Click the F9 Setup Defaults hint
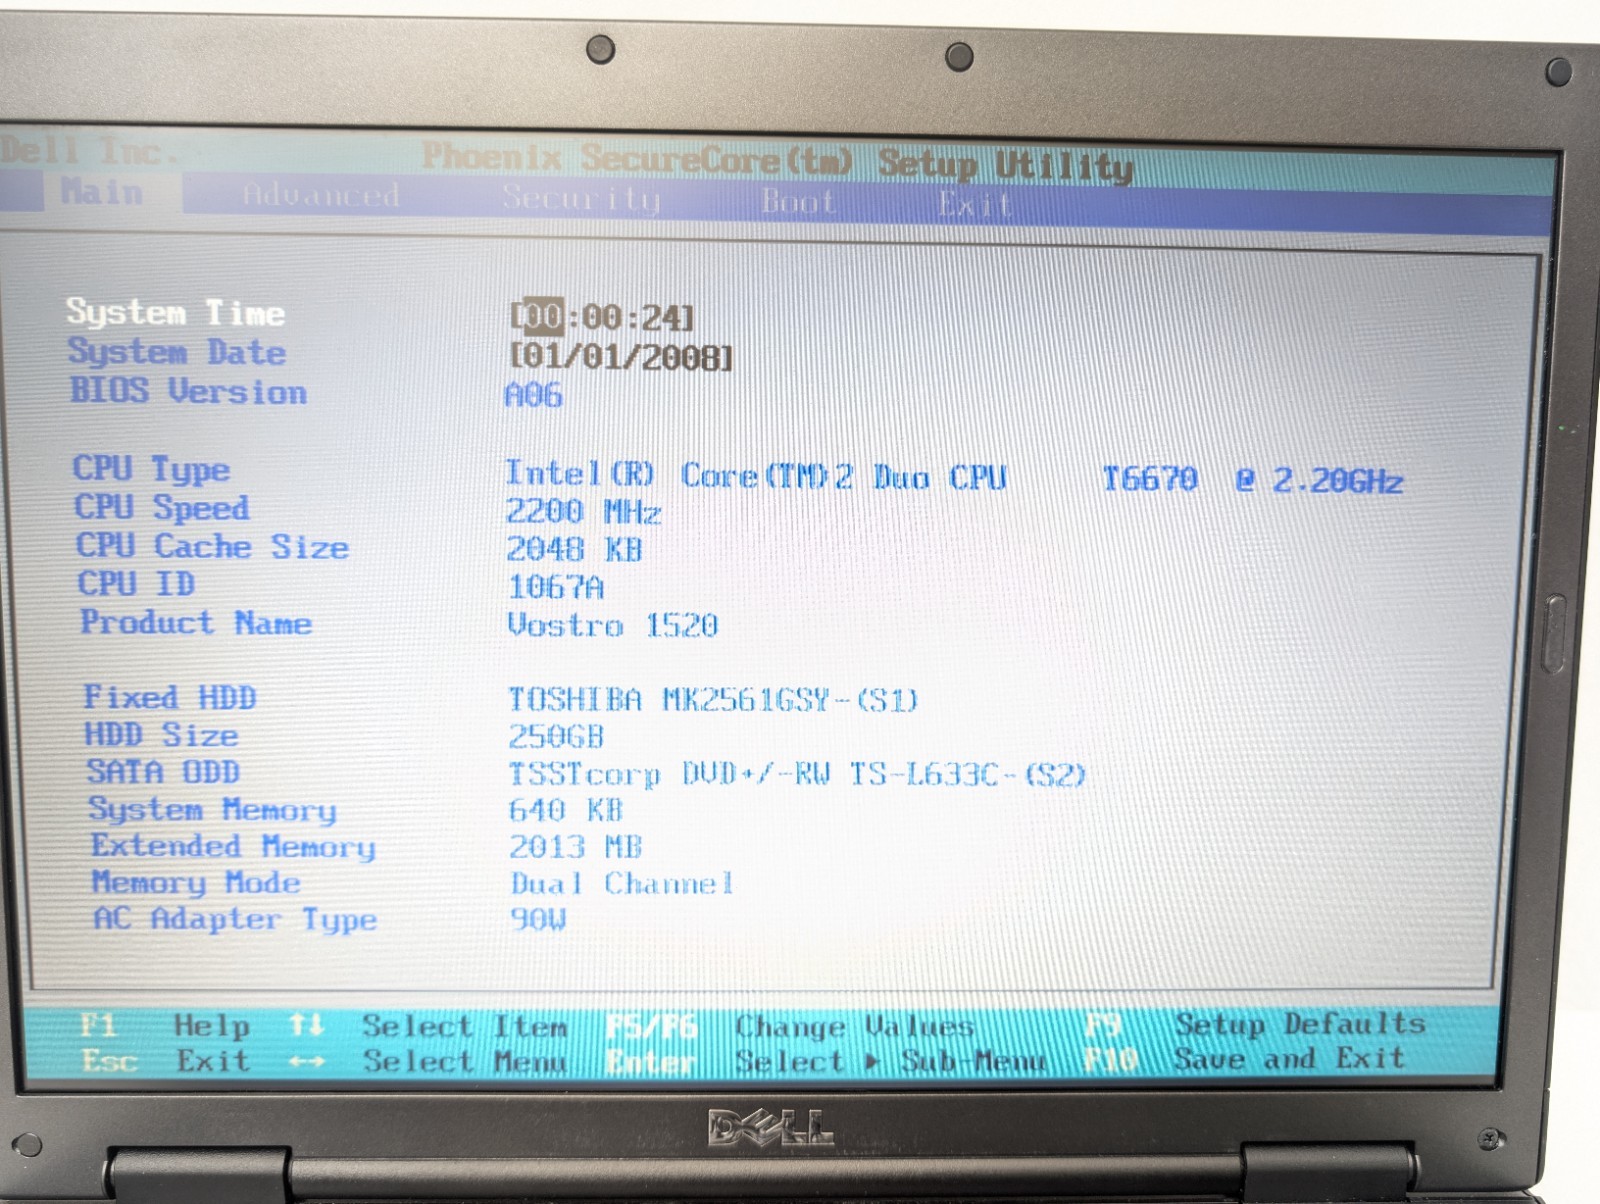1600x1204 pixels. click(1256, 1024)
